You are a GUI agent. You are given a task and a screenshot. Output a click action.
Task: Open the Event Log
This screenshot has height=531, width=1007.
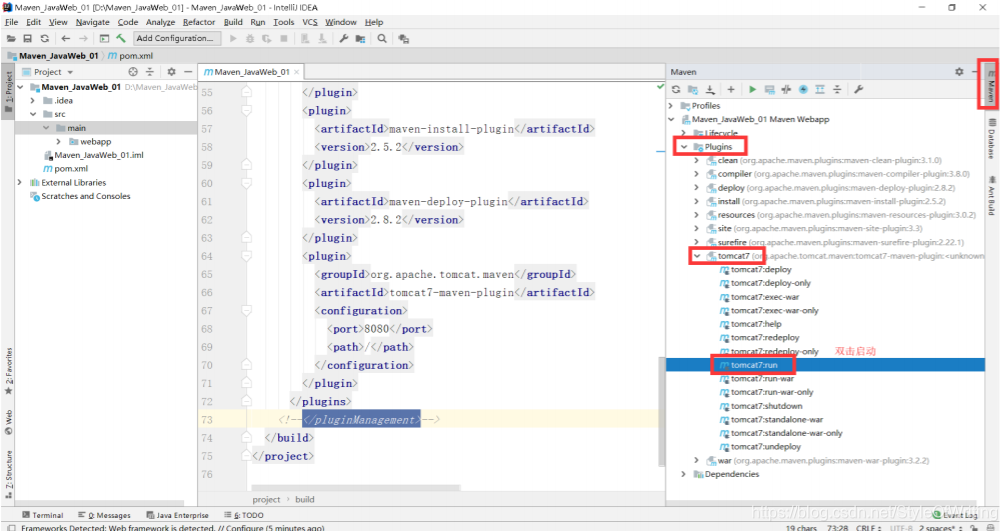(956, 515)
